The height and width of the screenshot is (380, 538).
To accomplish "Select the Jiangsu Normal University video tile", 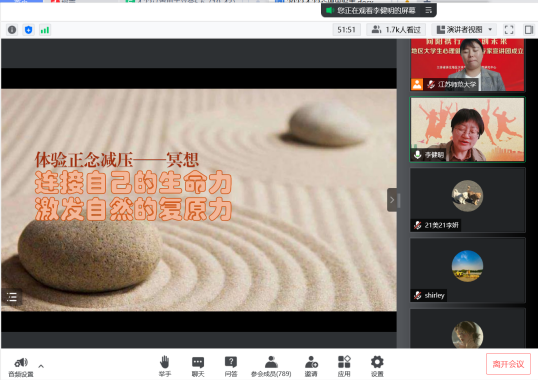I will click(x=467, y=64).
